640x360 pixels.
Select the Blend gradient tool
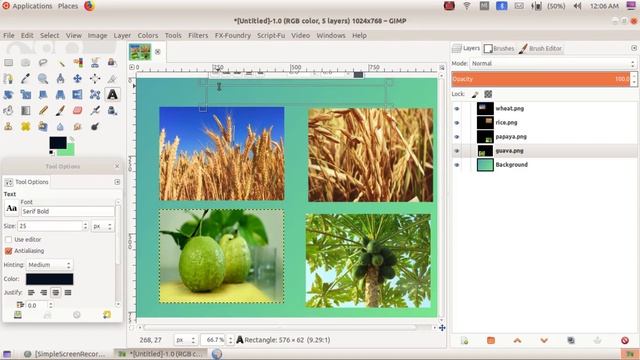pyautogui.click(x=26, y=111)
